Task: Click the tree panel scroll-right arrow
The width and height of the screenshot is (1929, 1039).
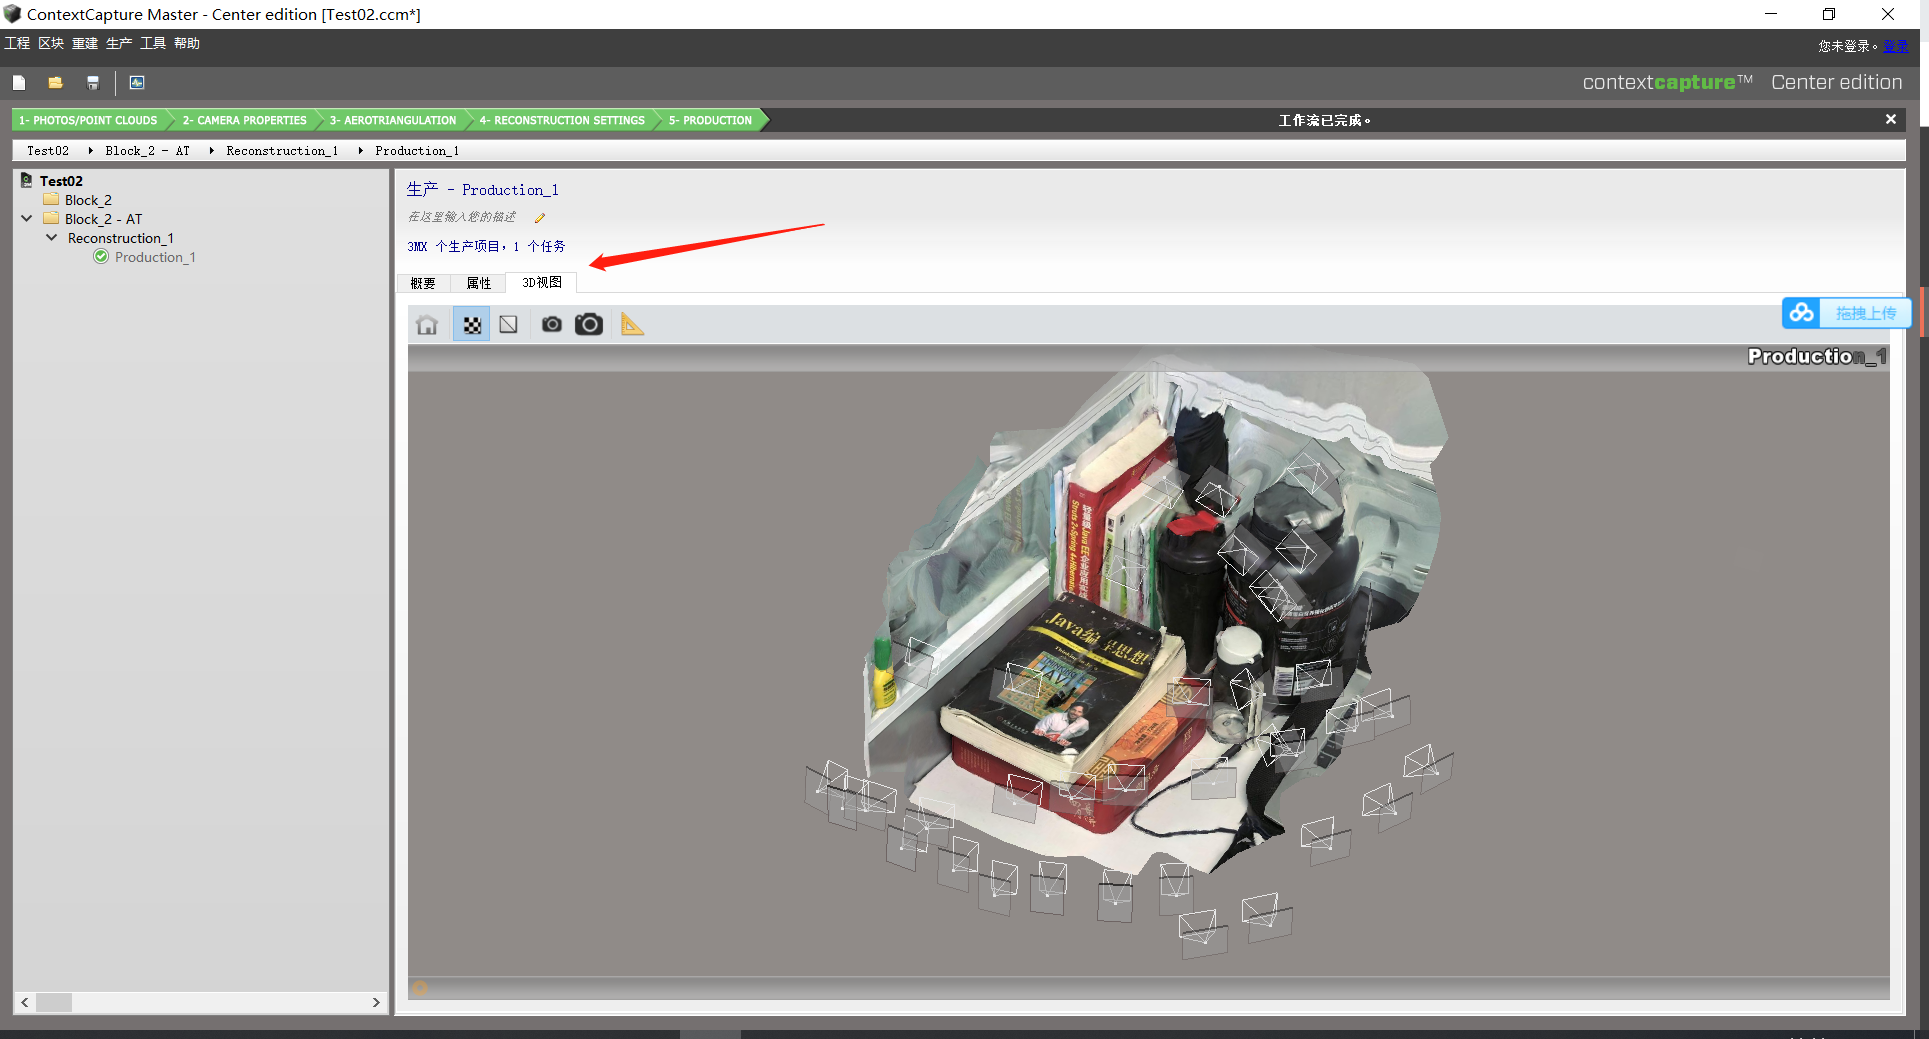Action: (376, 1002)
